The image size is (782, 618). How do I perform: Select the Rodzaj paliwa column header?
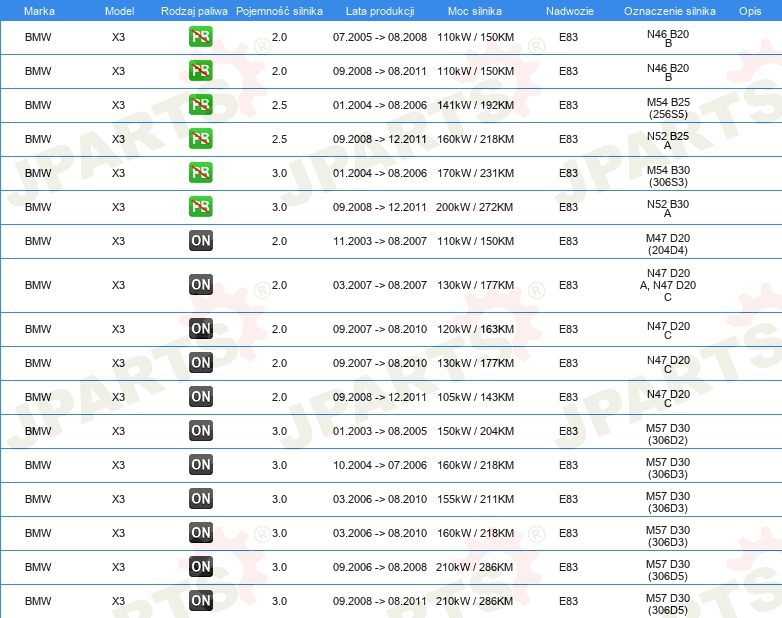coord(194,11)
